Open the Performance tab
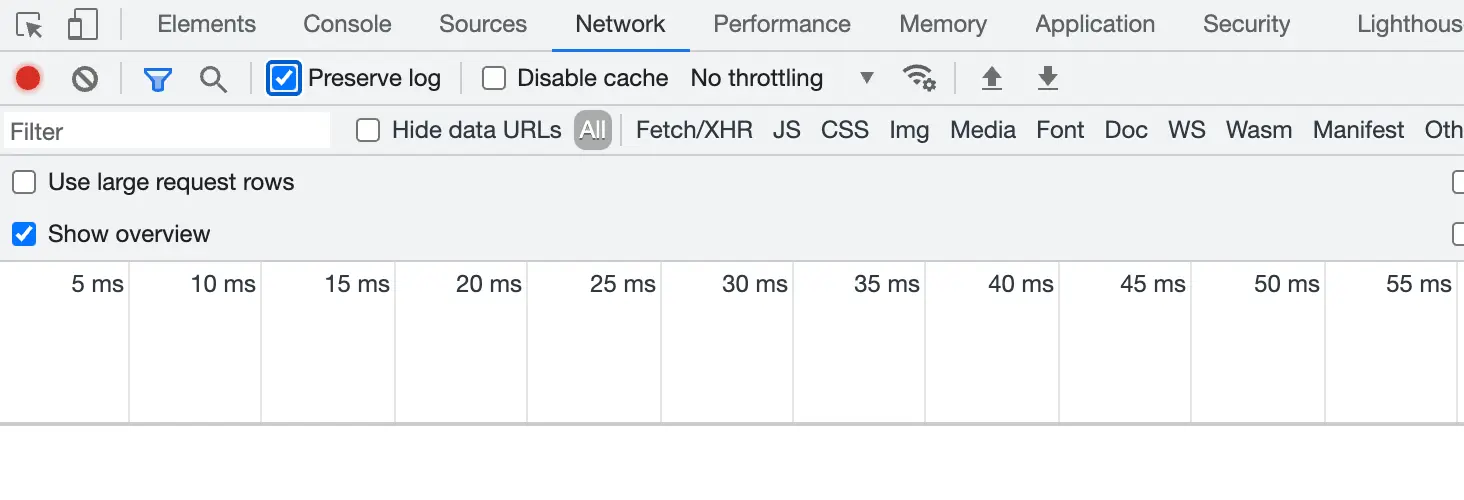Screen dimensions: 1464x500 tap(782, 24)
